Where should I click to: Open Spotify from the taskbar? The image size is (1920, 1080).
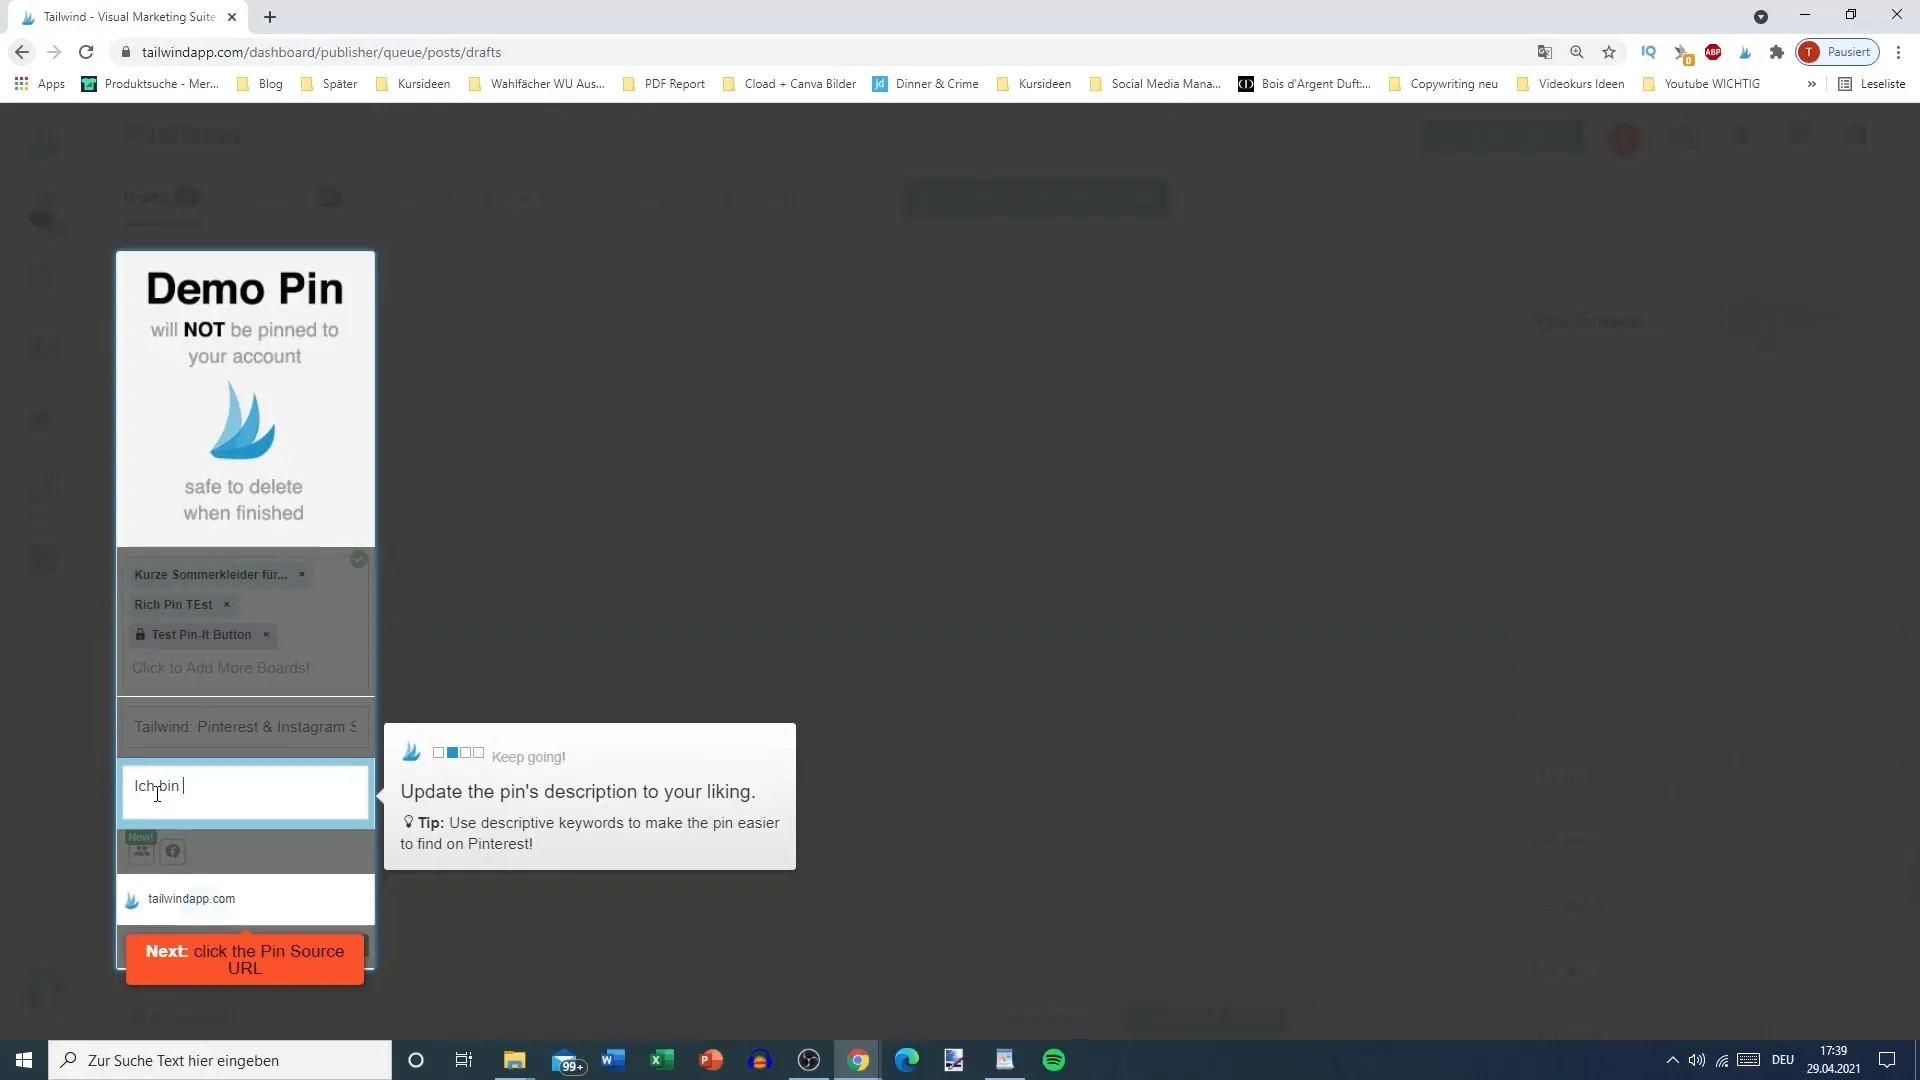(x=1054, y=1060)
